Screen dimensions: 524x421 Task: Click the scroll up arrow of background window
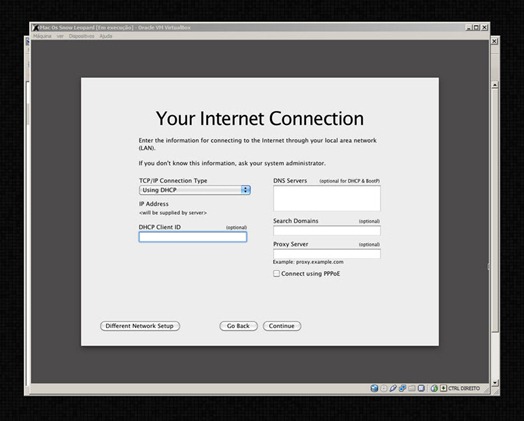point(495,85)
